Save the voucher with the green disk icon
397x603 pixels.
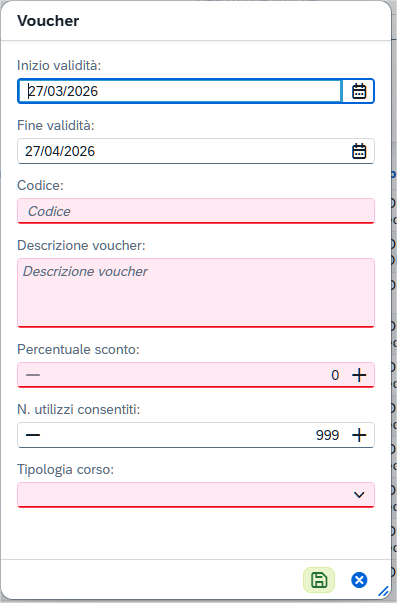coord(319,580)
